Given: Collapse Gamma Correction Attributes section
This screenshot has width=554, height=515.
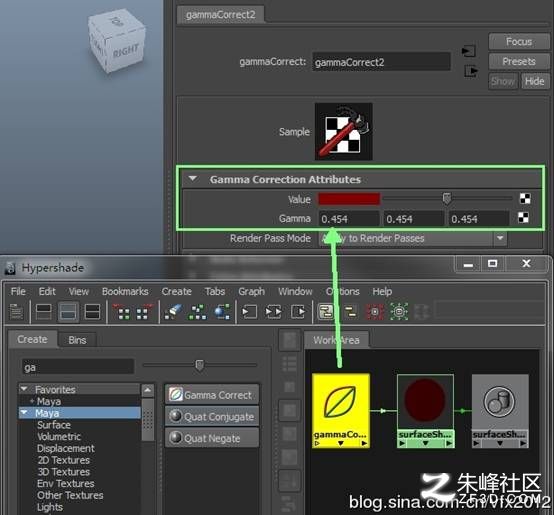Looking at the screenshot, I should click(193, 179).
